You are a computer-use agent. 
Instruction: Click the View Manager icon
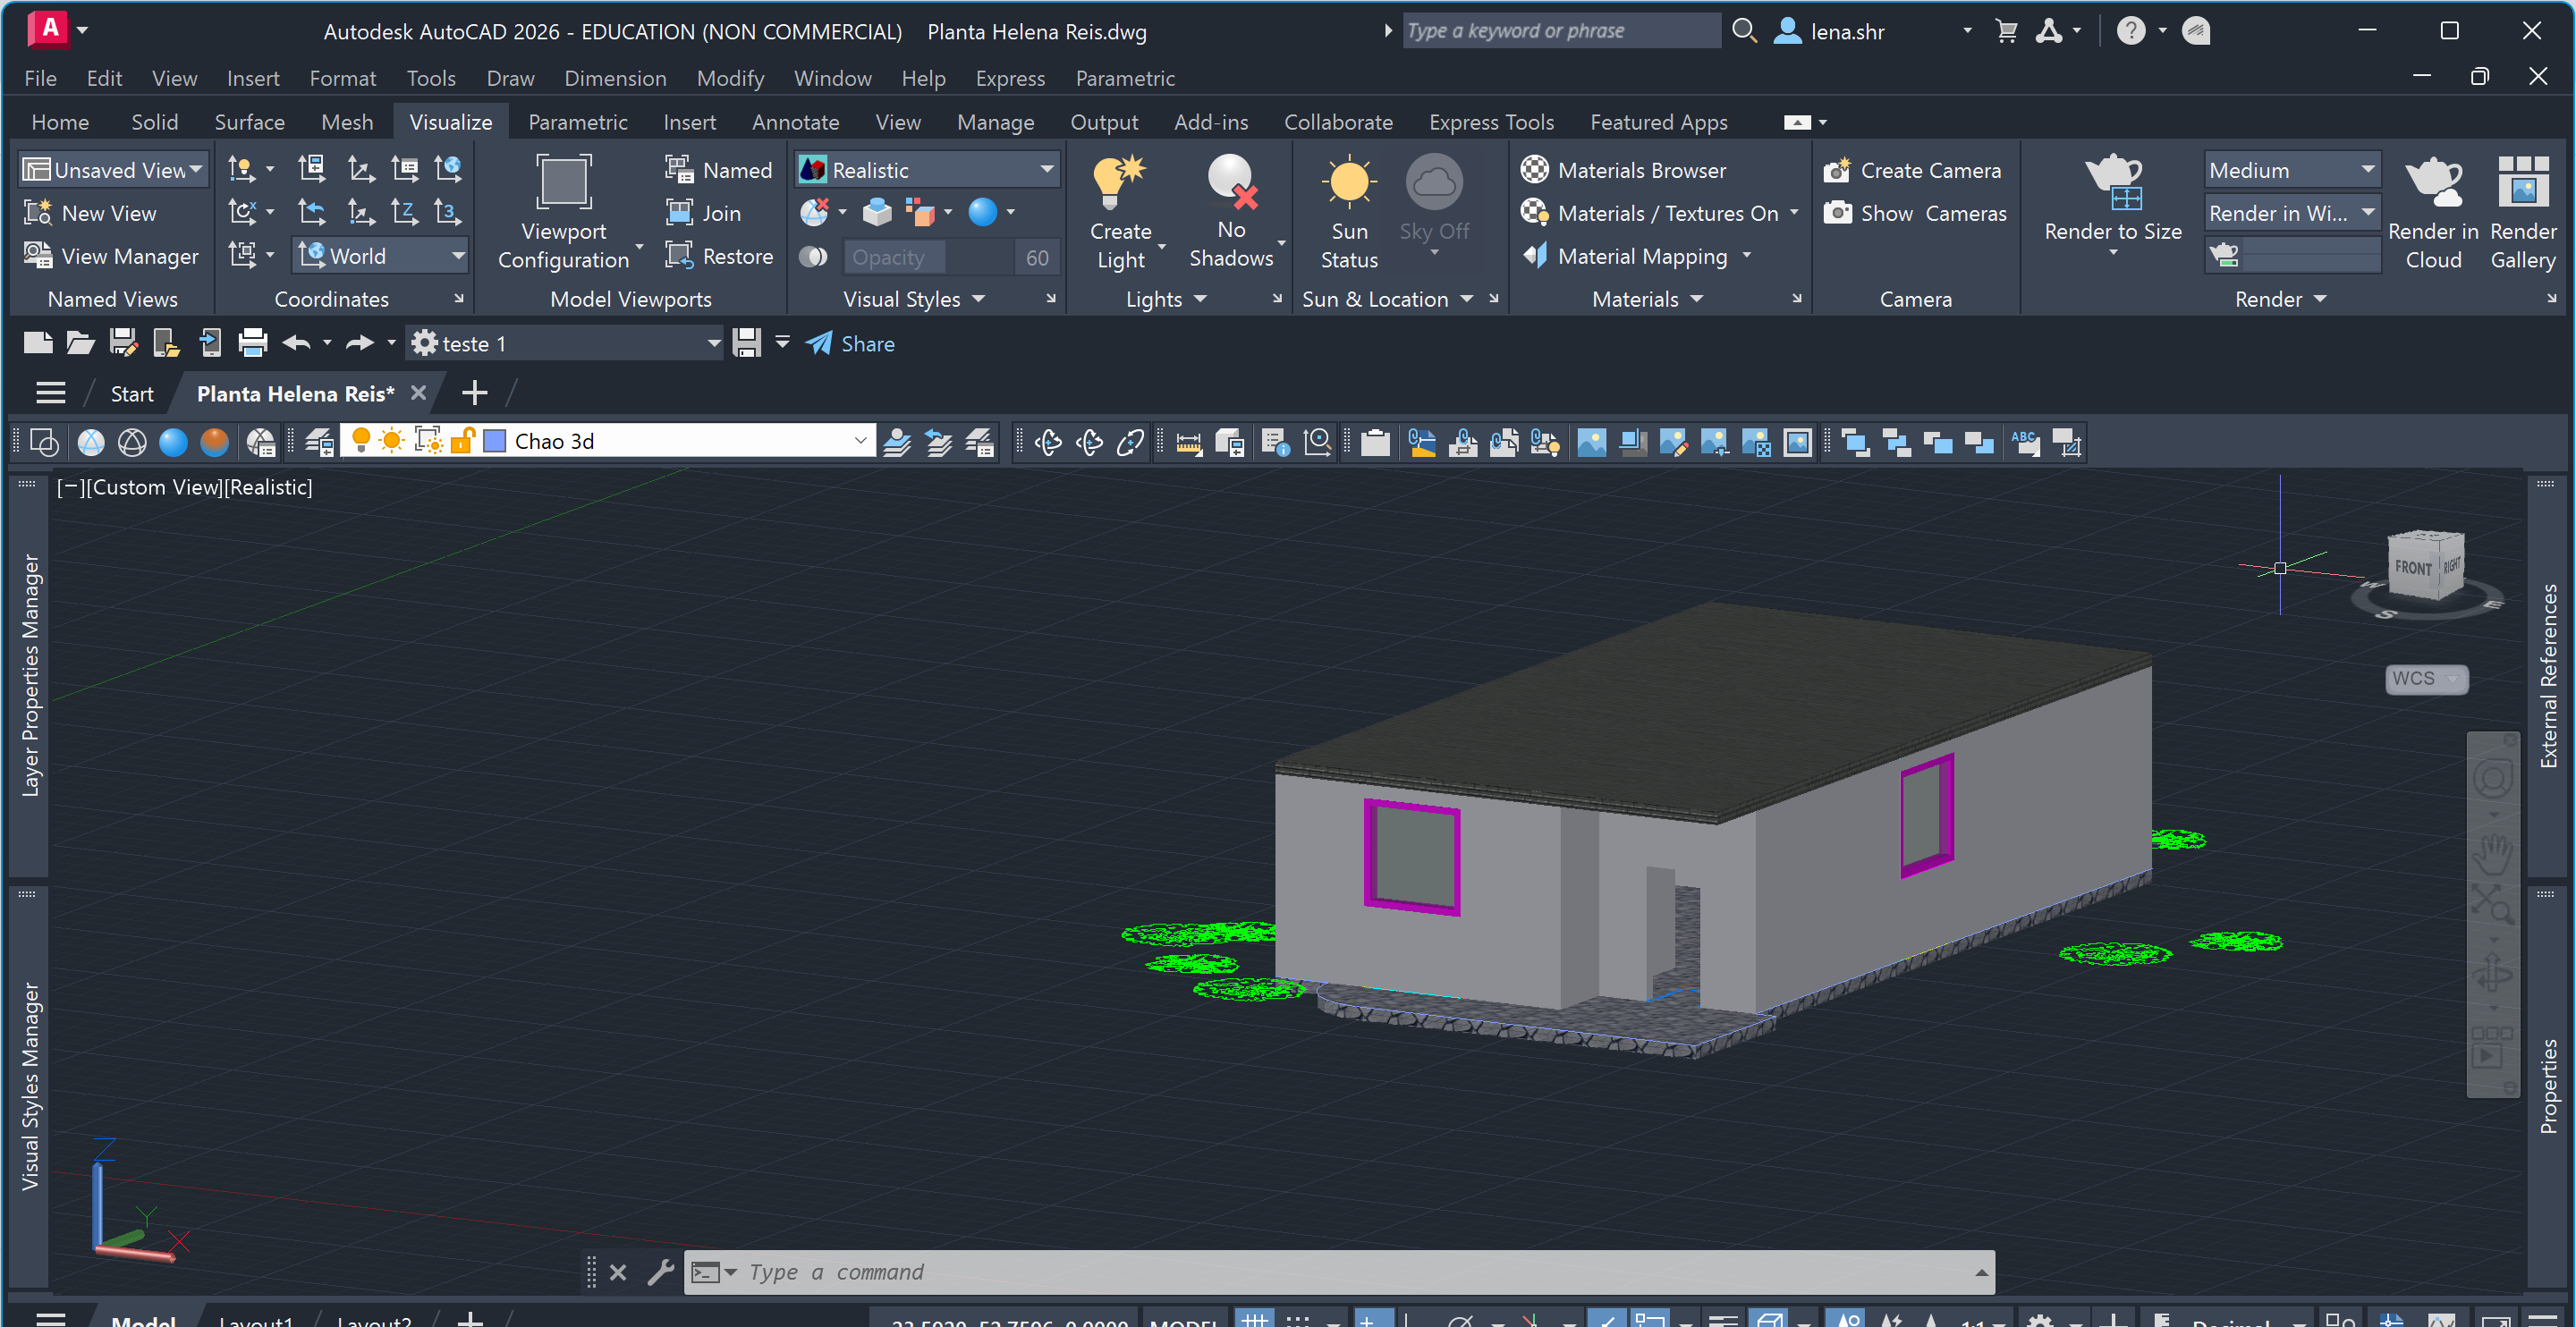click(x=38, y=256)
